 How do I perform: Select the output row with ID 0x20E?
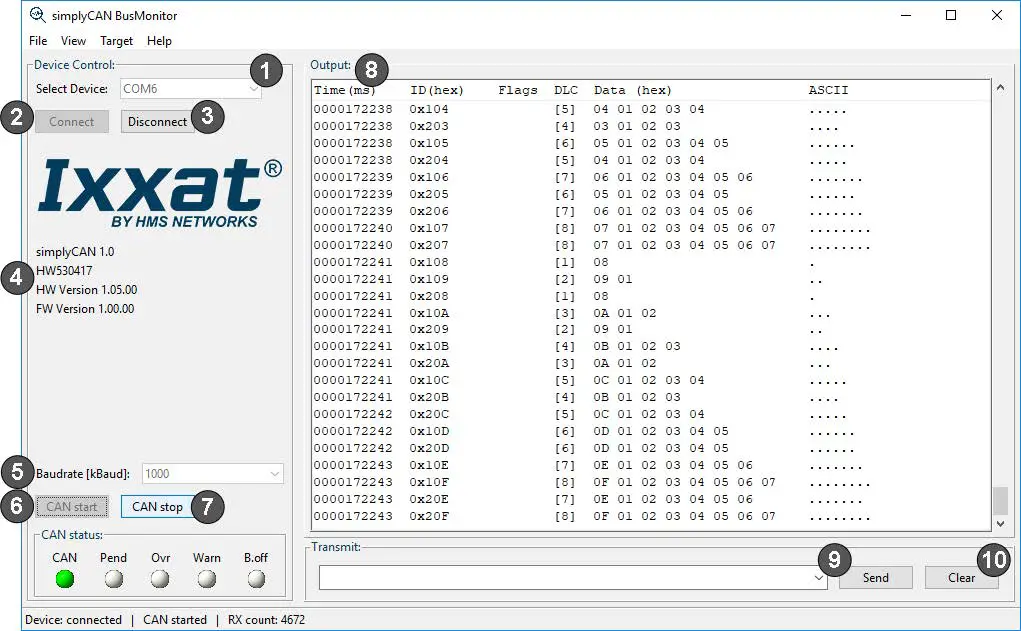tap(651, 499)
